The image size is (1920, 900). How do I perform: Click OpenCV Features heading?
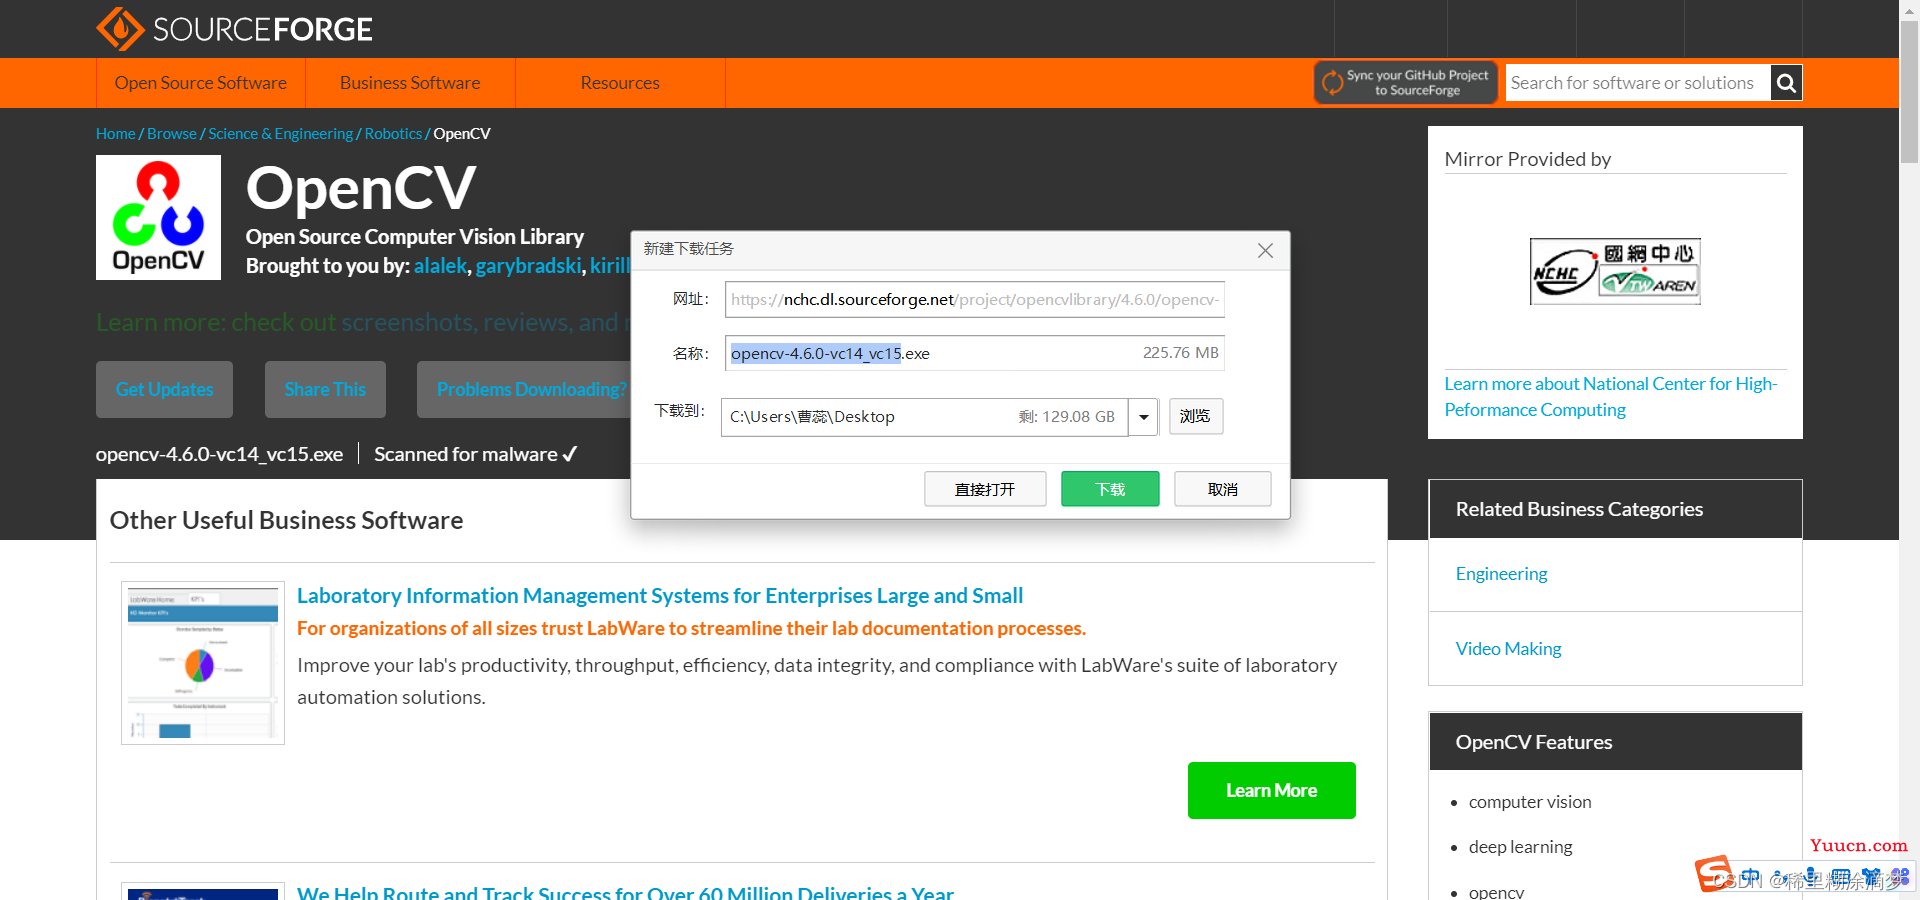(x=1534, y=742)
